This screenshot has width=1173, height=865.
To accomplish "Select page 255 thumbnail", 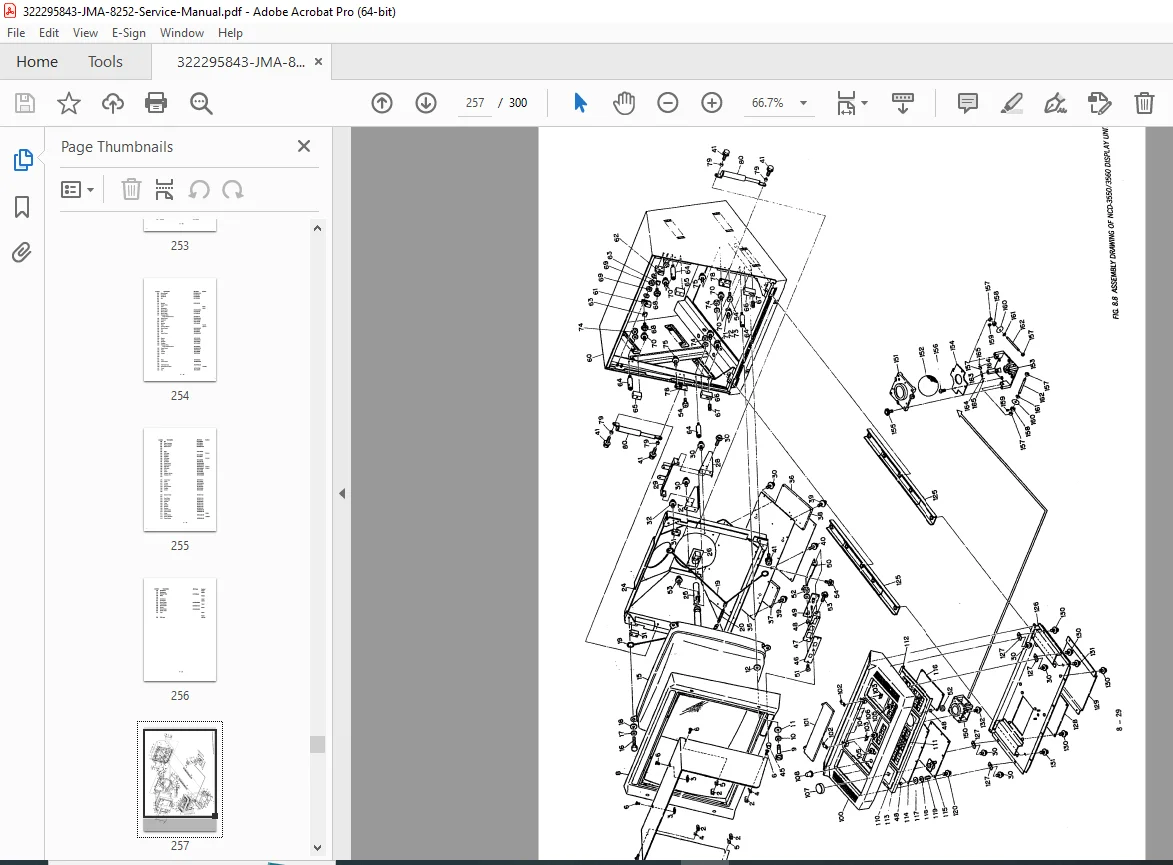I will click(180, 480).
